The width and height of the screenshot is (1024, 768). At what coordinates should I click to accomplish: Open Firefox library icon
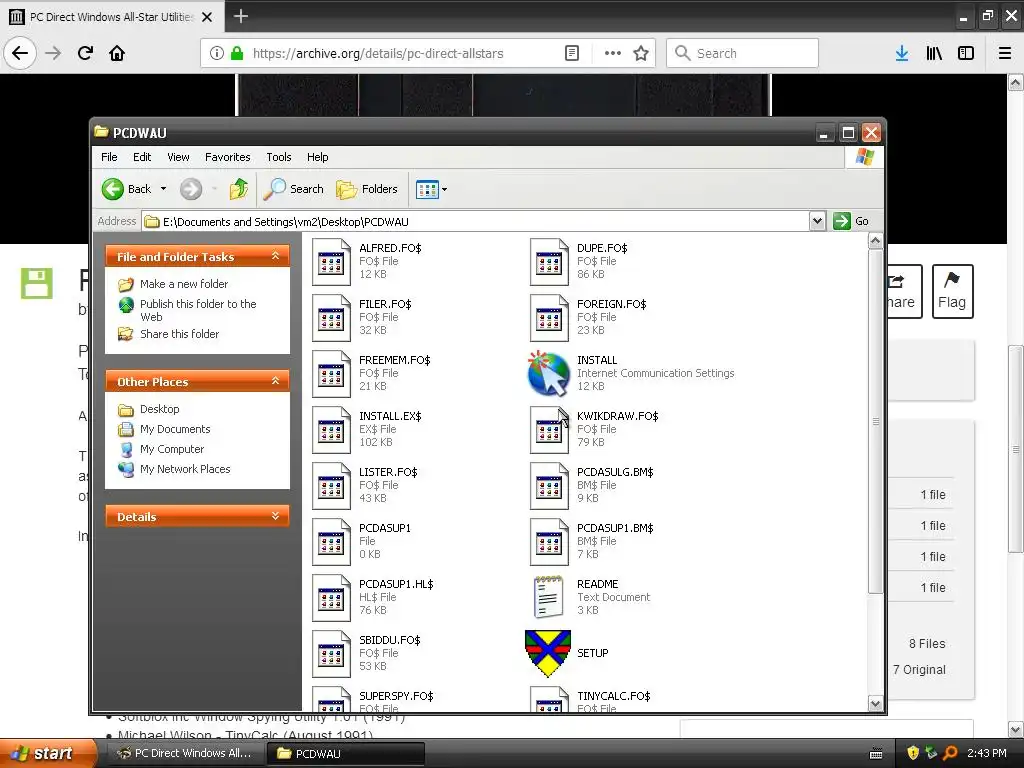click(934, 53)
